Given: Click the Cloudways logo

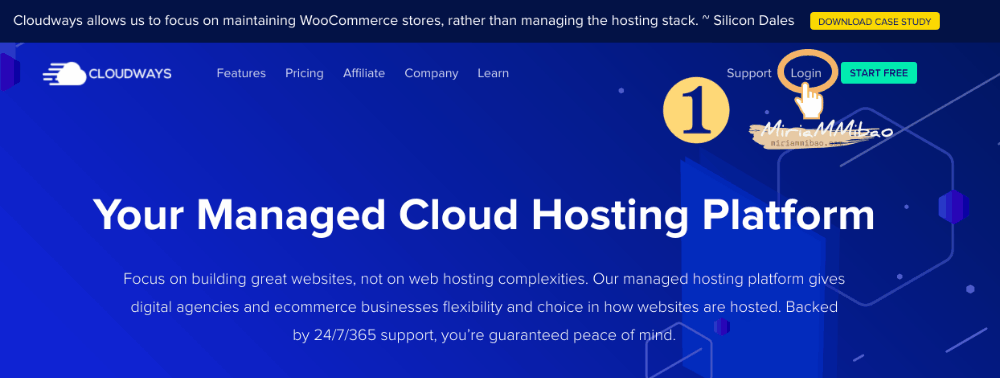Looking at the screenshot, I should (x=107, y=73).
